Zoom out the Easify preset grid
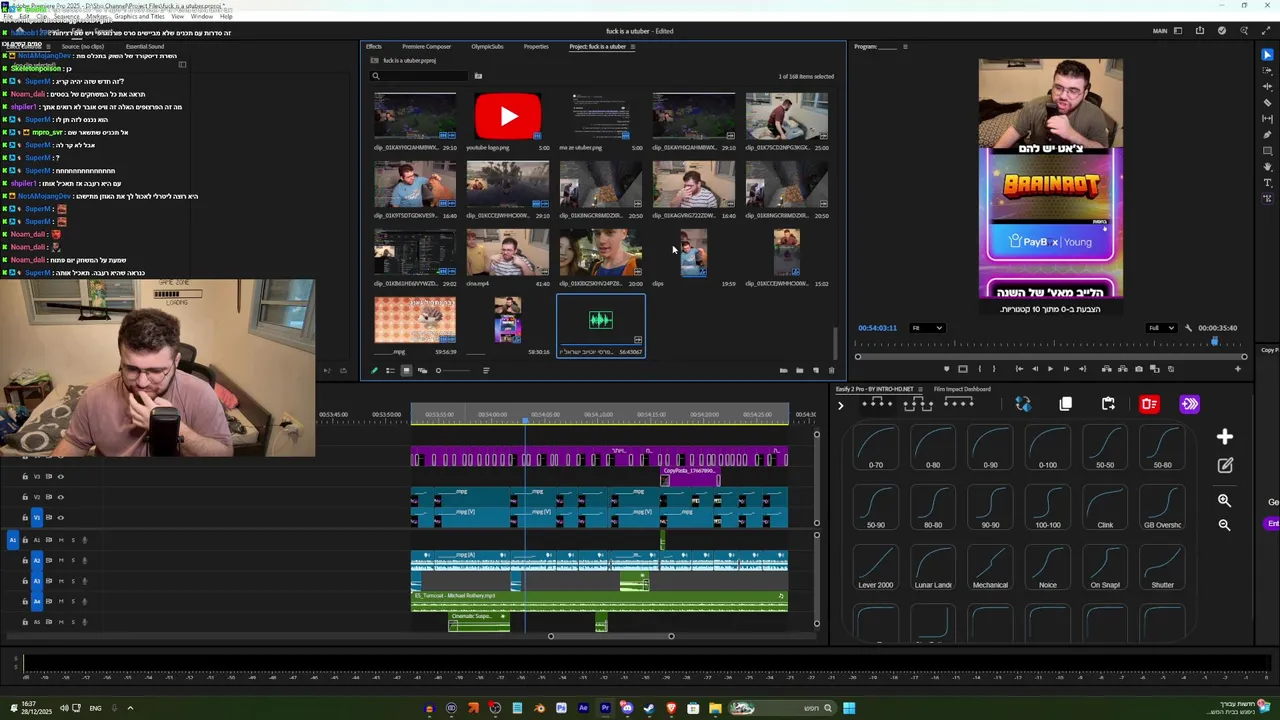Screen dimensions: 1280x720 click(1224, 525)
